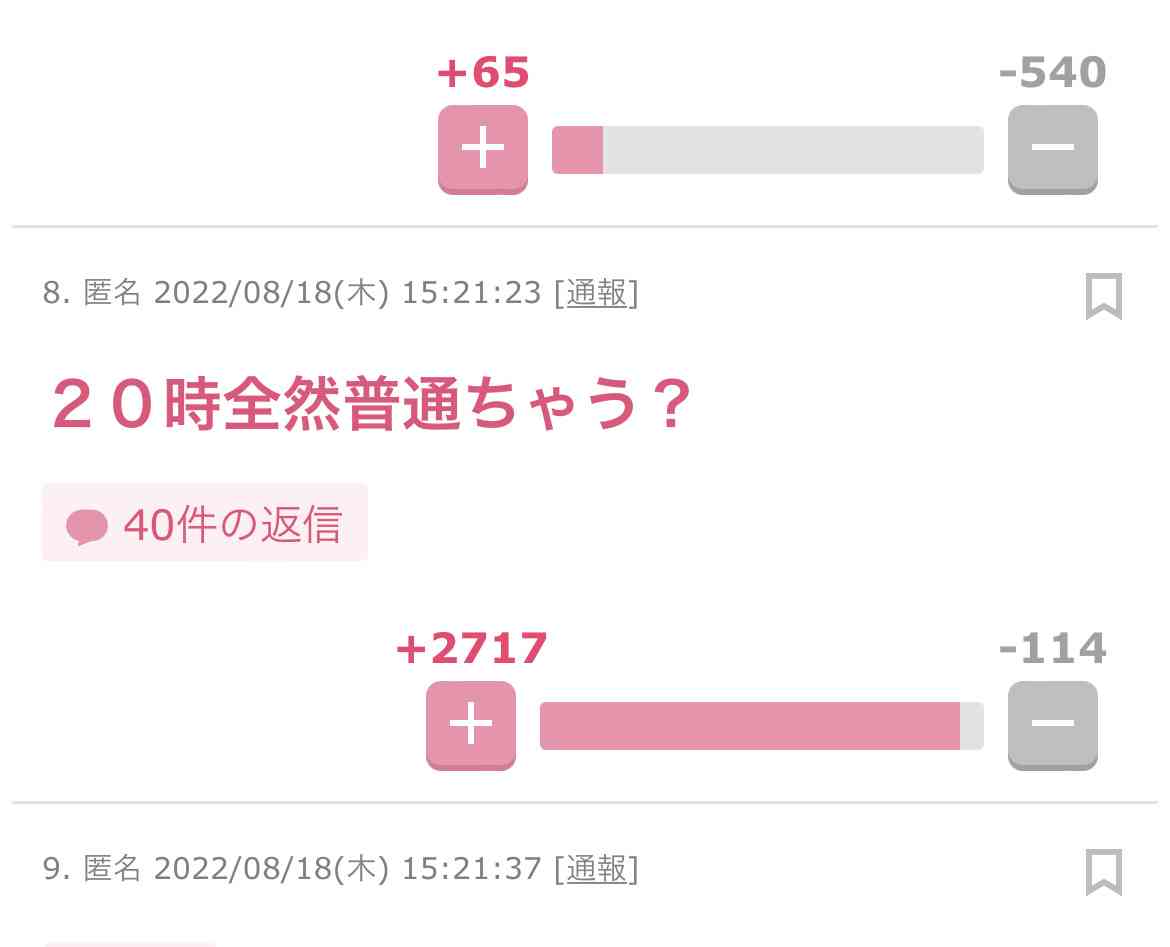Image resolution: width=1170 pixels, height=947 pixels.
Task: Expand the 40件の返信 replies
Action: (205, 522)
